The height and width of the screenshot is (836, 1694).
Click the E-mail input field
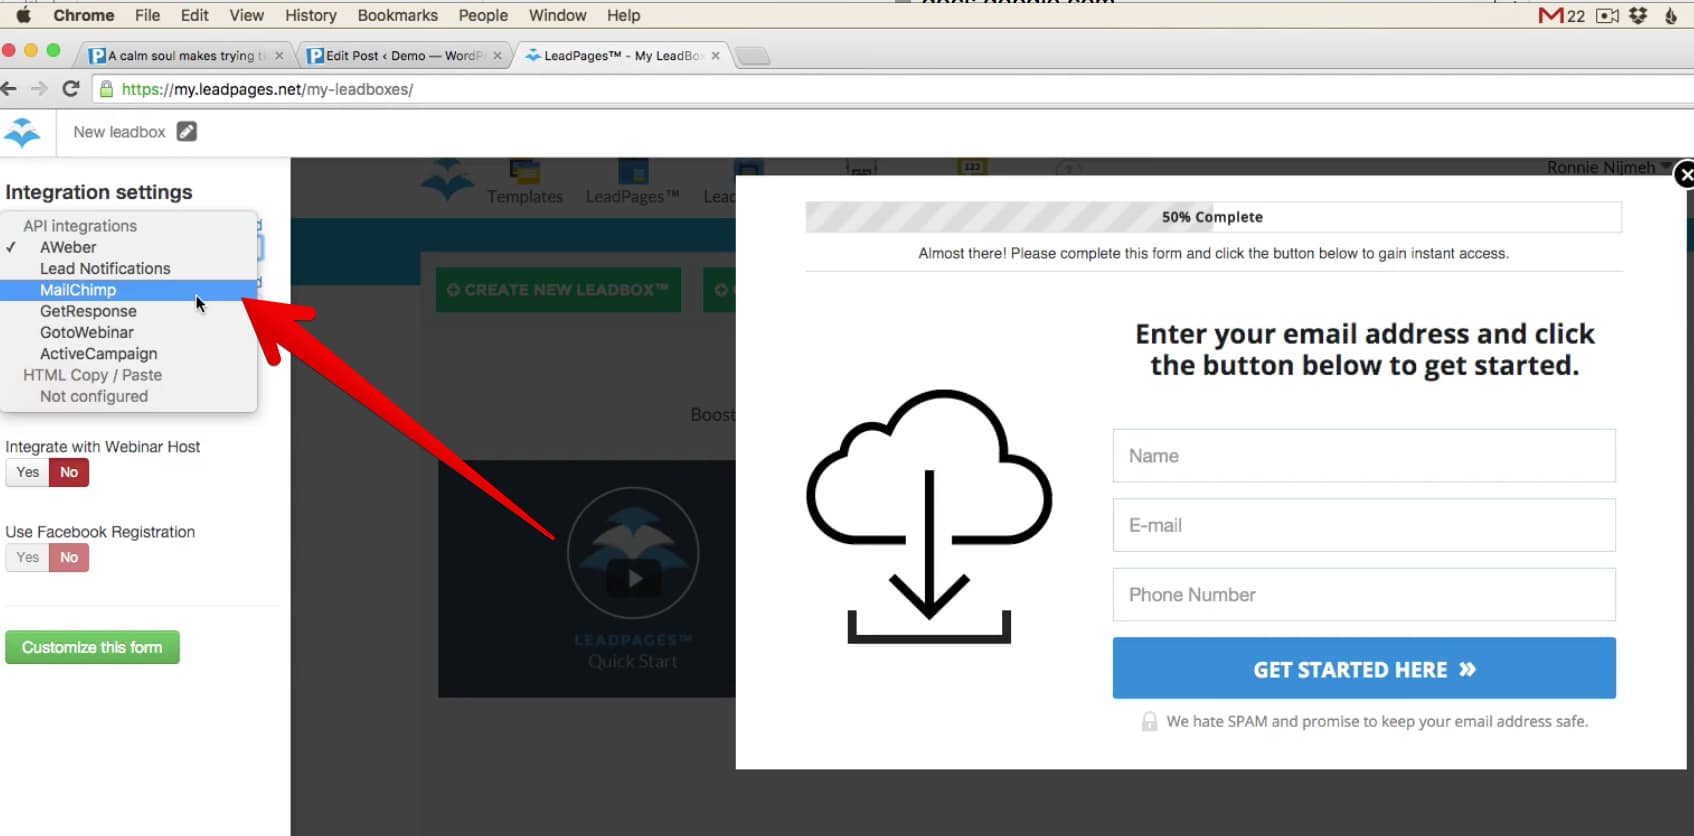coord(1364,525)
